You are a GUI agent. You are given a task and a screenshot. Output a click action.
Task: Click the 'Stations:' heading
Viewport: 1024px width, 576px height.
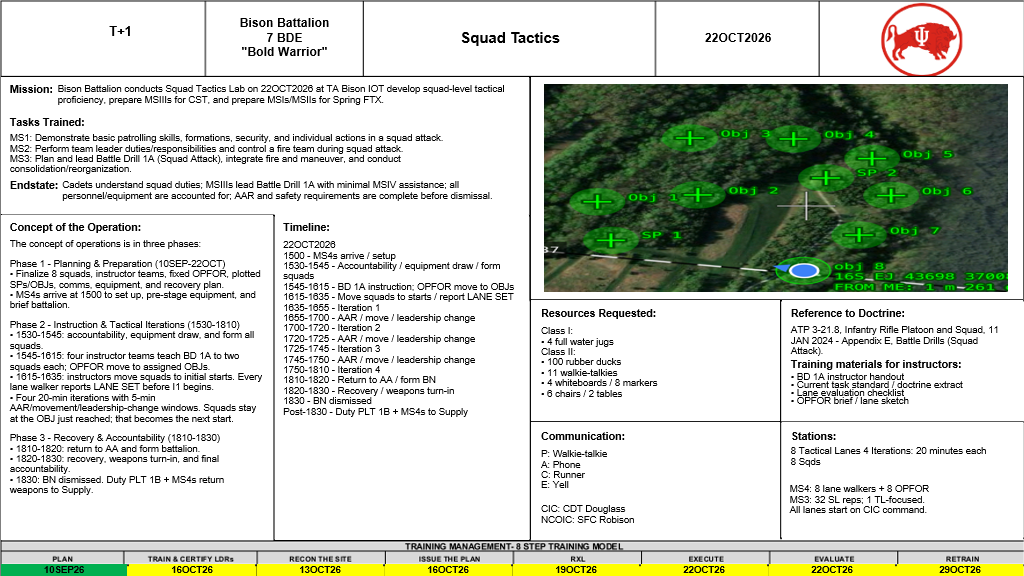813,436
